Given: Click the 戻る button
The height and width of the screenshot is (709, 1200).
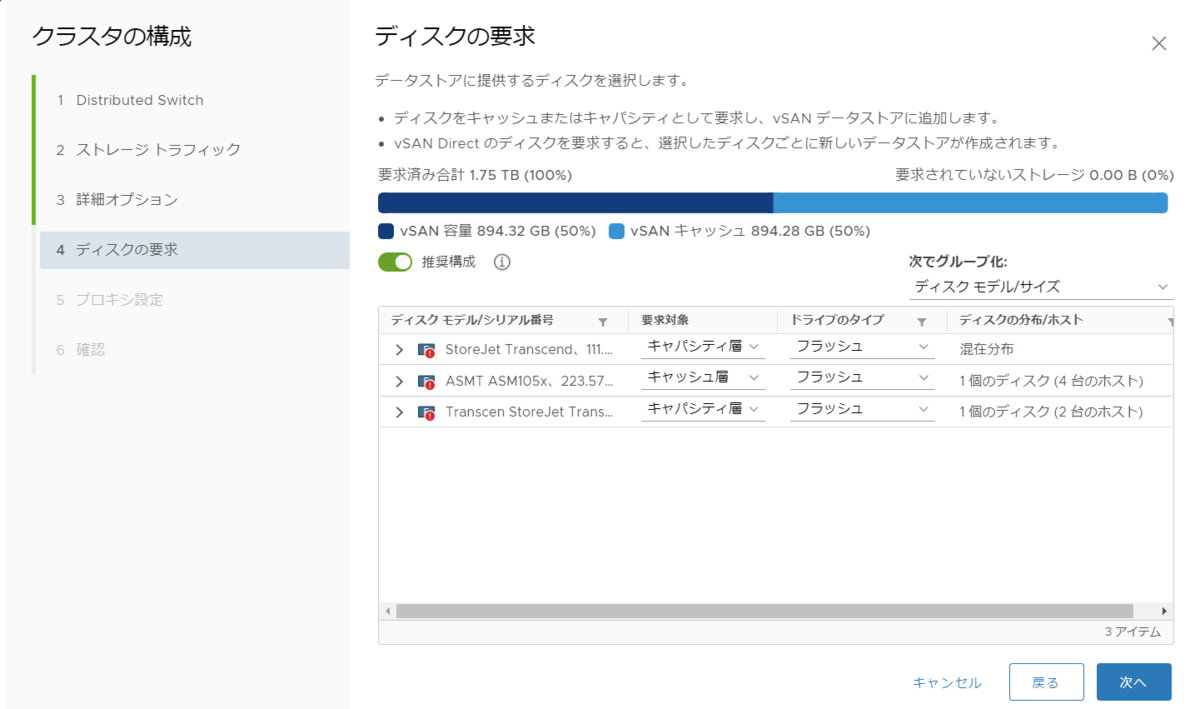Looking at the screenshot, I should pos(1046,681).
